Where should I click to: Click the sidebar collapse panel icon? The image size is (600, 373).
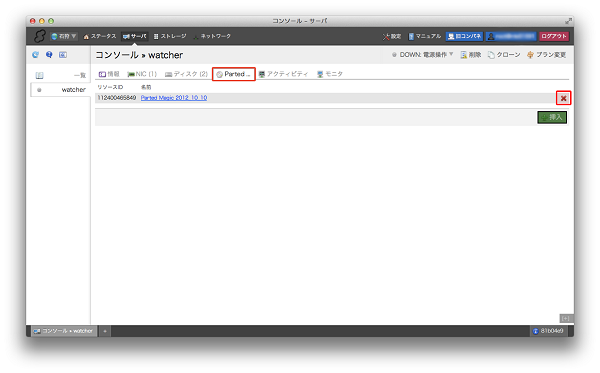[x=63, y=55]
